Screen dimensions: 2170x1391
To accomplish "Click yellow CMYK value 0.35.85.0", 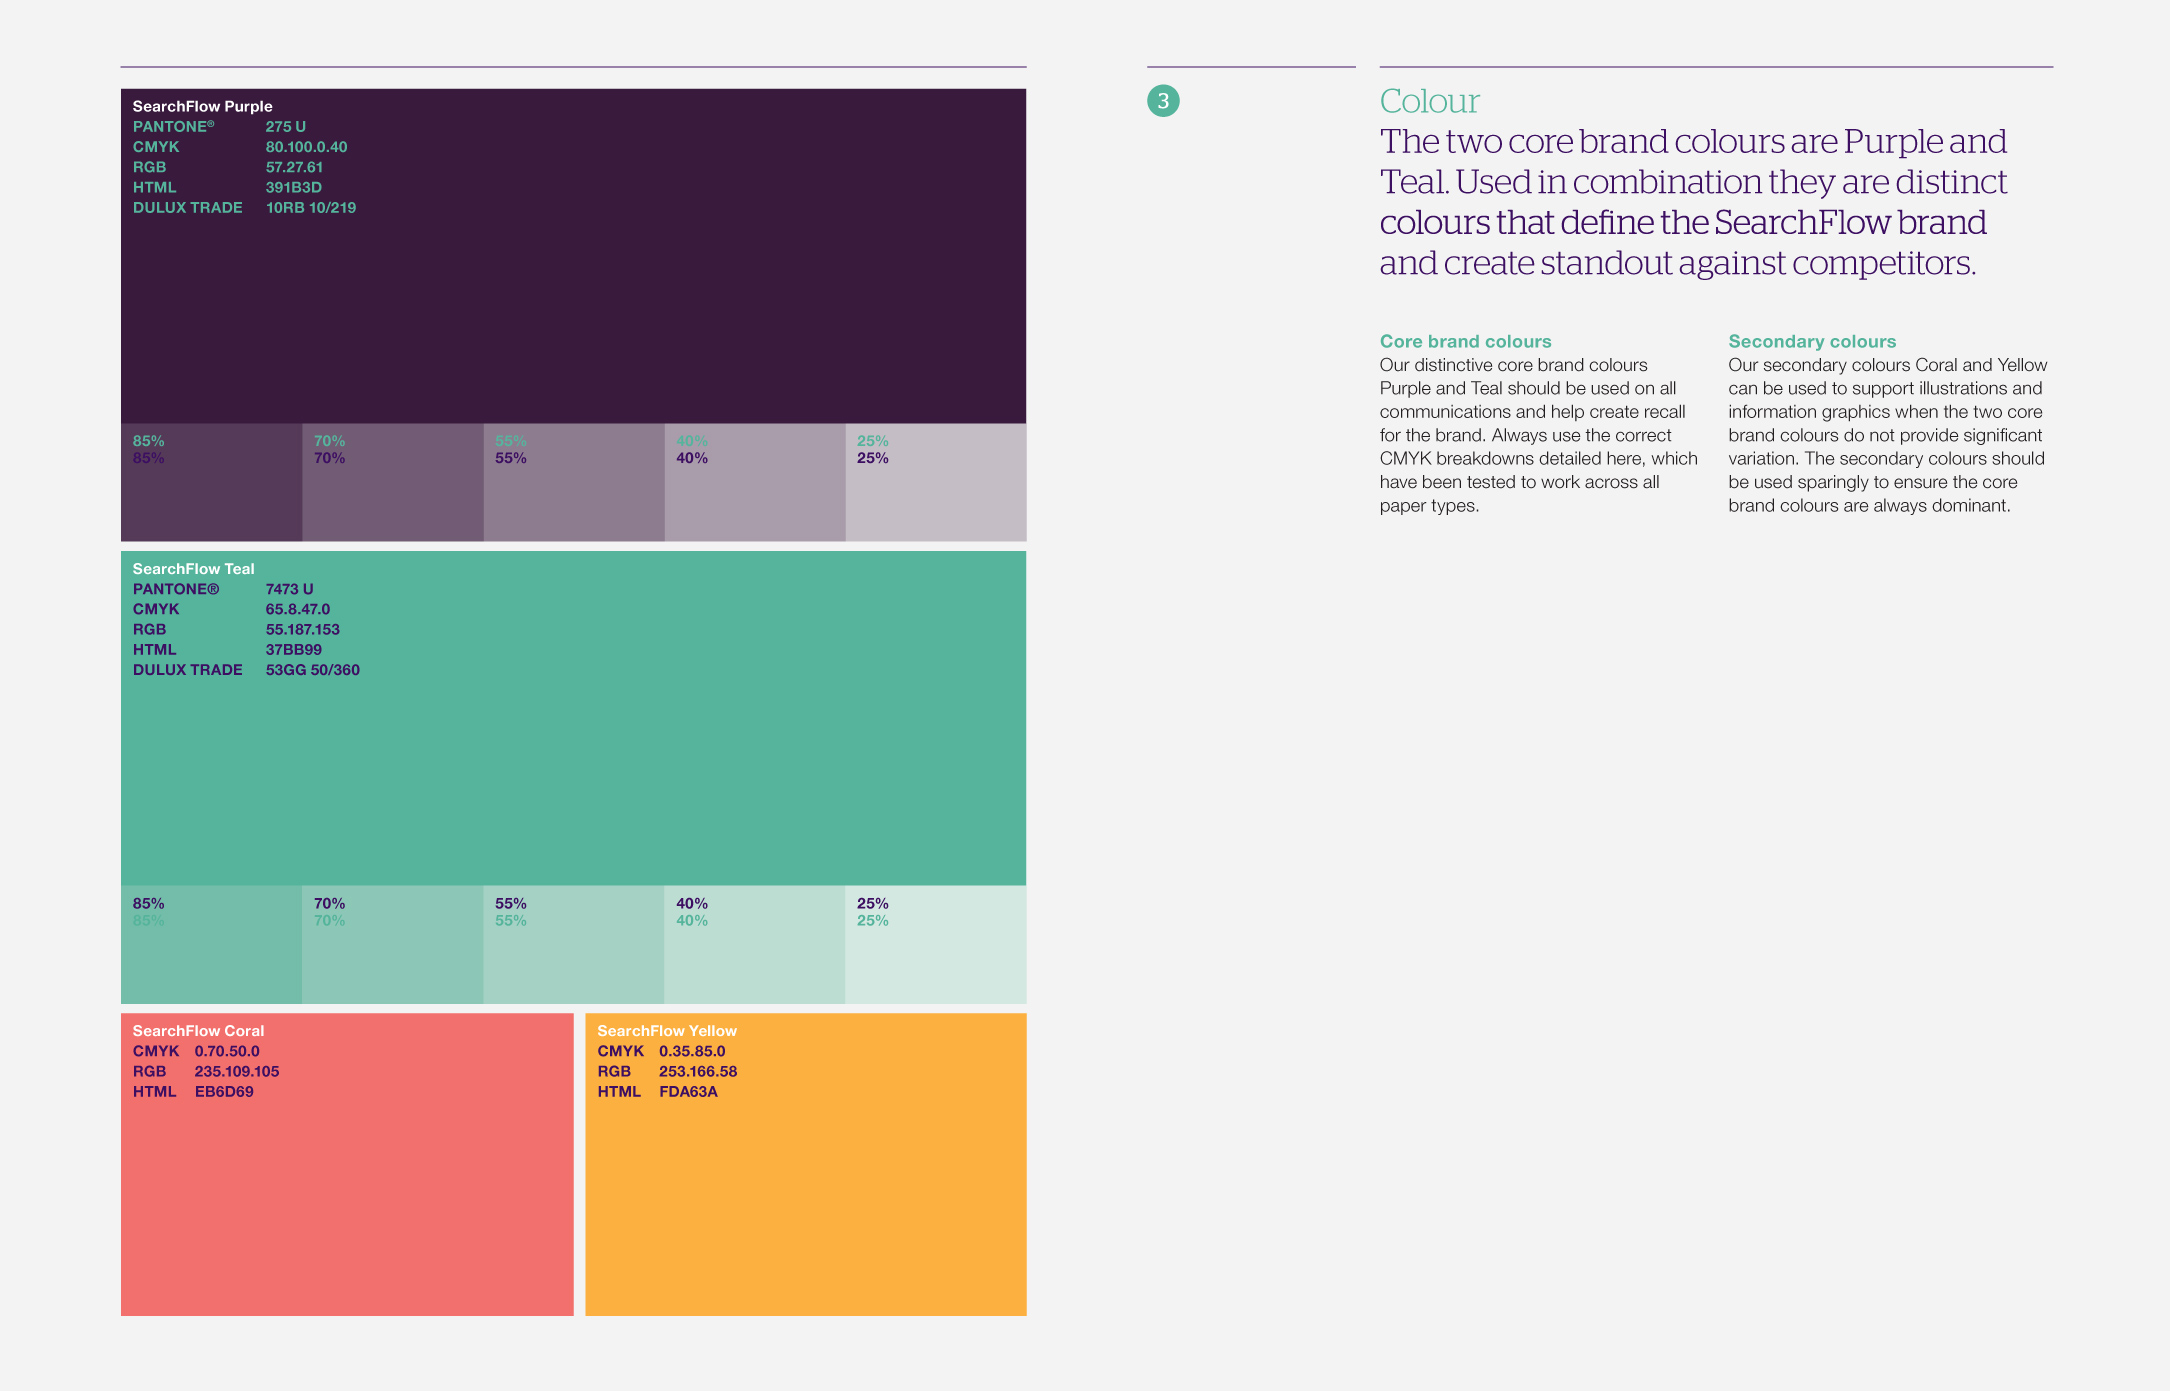I will (x=692, y=1051).
